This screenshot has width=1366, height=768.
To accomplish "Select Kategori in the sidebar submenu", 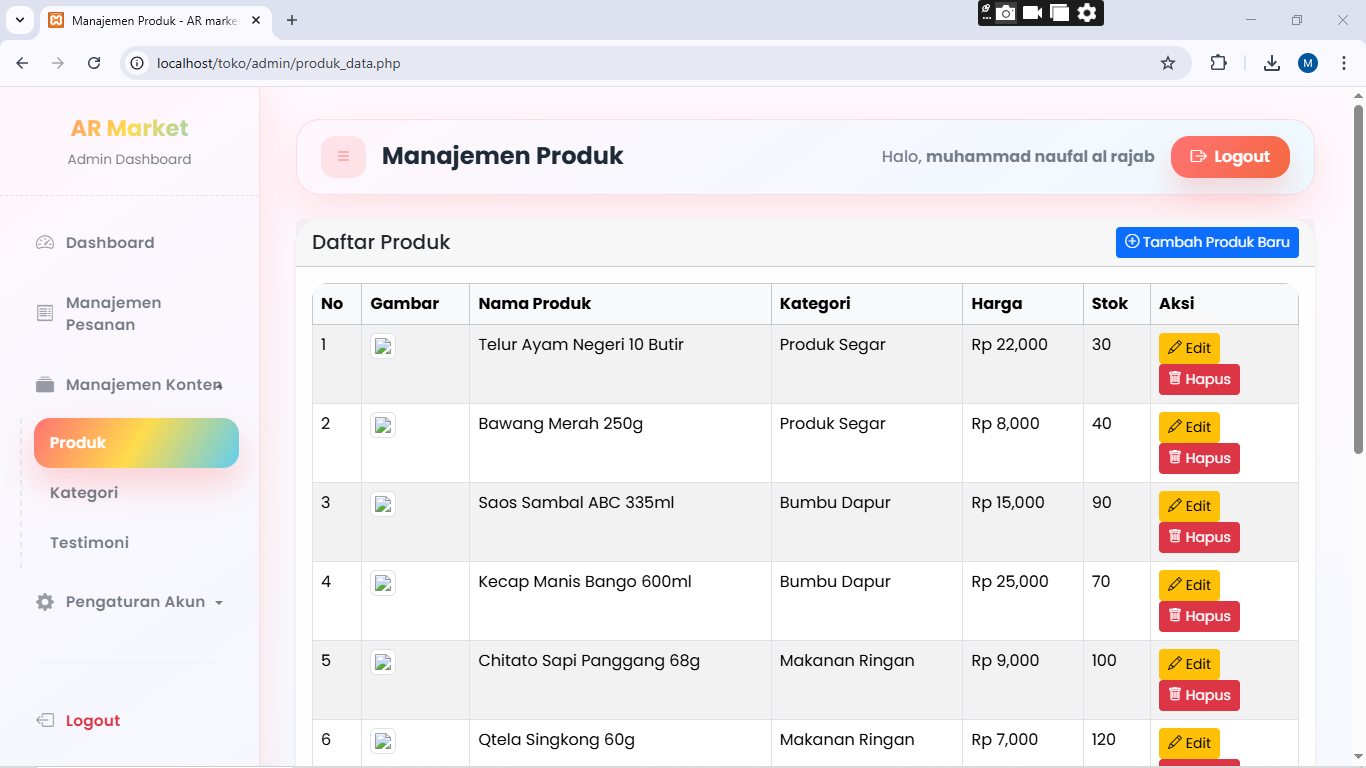I will (x=84, y=493).
